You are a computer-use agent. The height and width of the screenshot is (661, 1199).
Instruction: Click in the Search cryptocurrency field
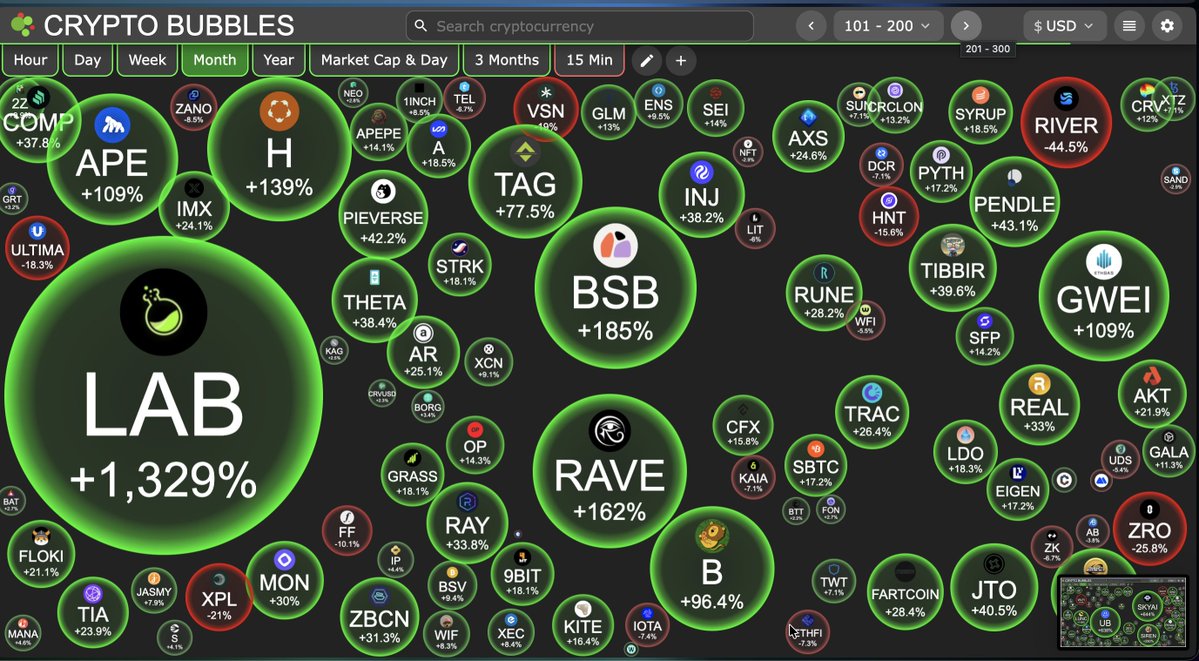point(579,26)
